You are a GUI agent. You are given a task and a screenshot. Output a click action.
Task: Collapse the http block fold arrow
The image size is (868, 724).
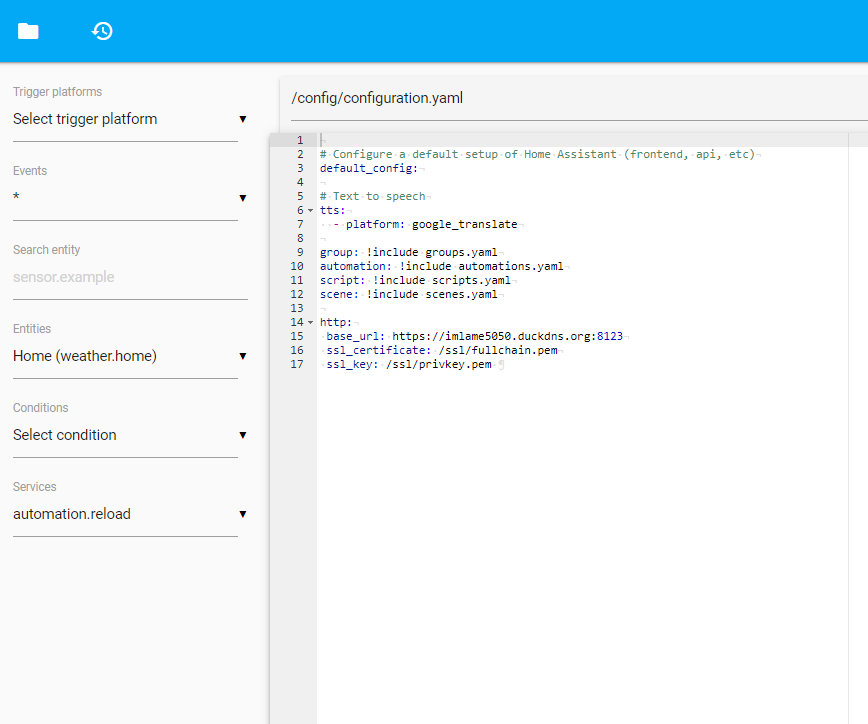point(311,323)
